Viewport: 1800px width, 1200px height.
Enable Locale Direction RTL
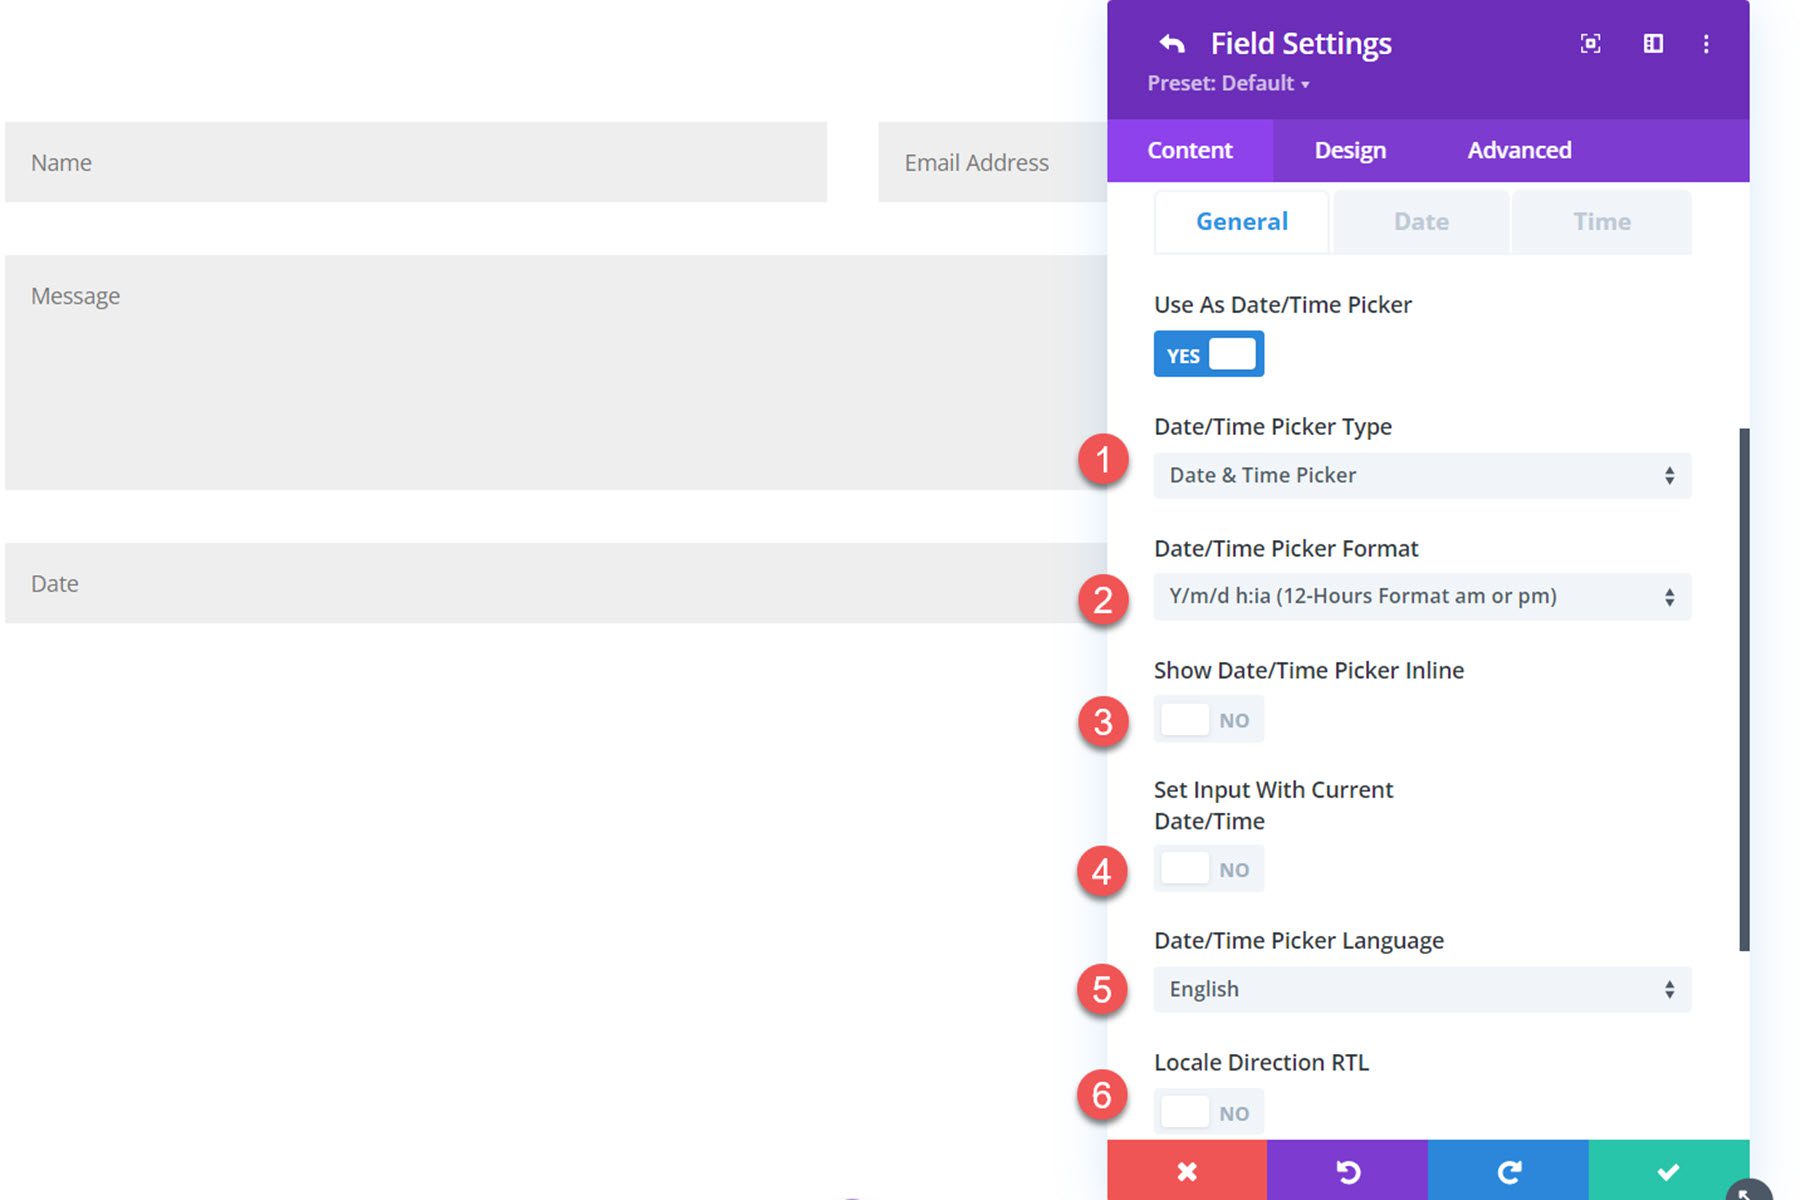coord(1208,1111)
